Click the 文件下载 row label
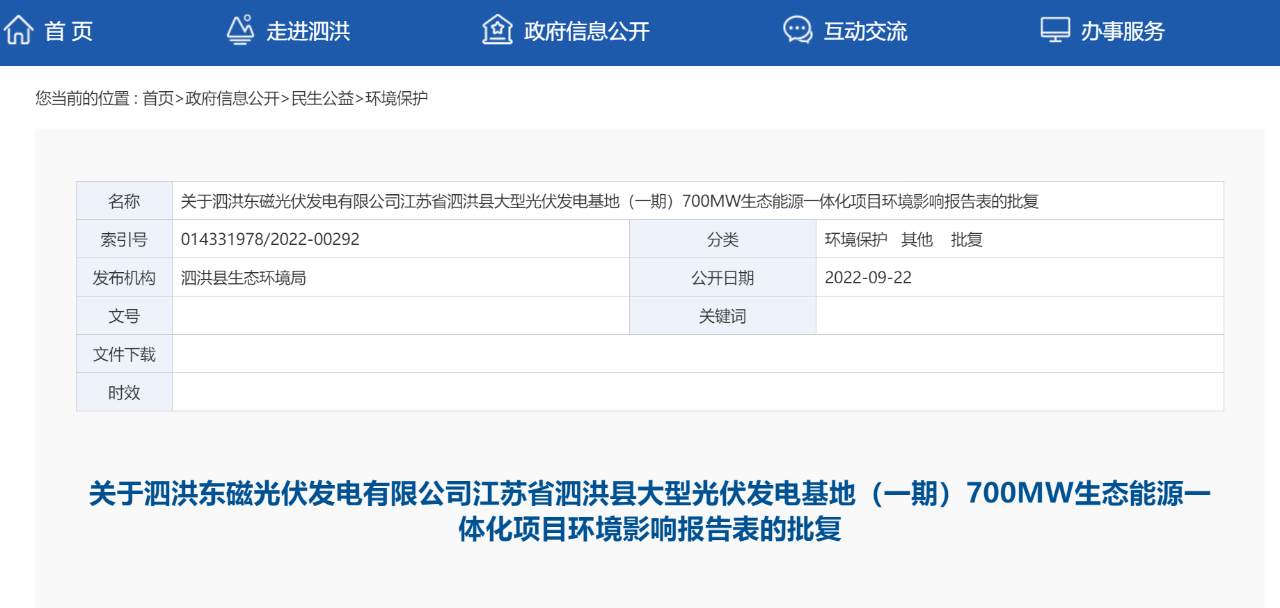The height and width of the screenshot is (608, 1280). pyautogui.click(x=124, y=354)
